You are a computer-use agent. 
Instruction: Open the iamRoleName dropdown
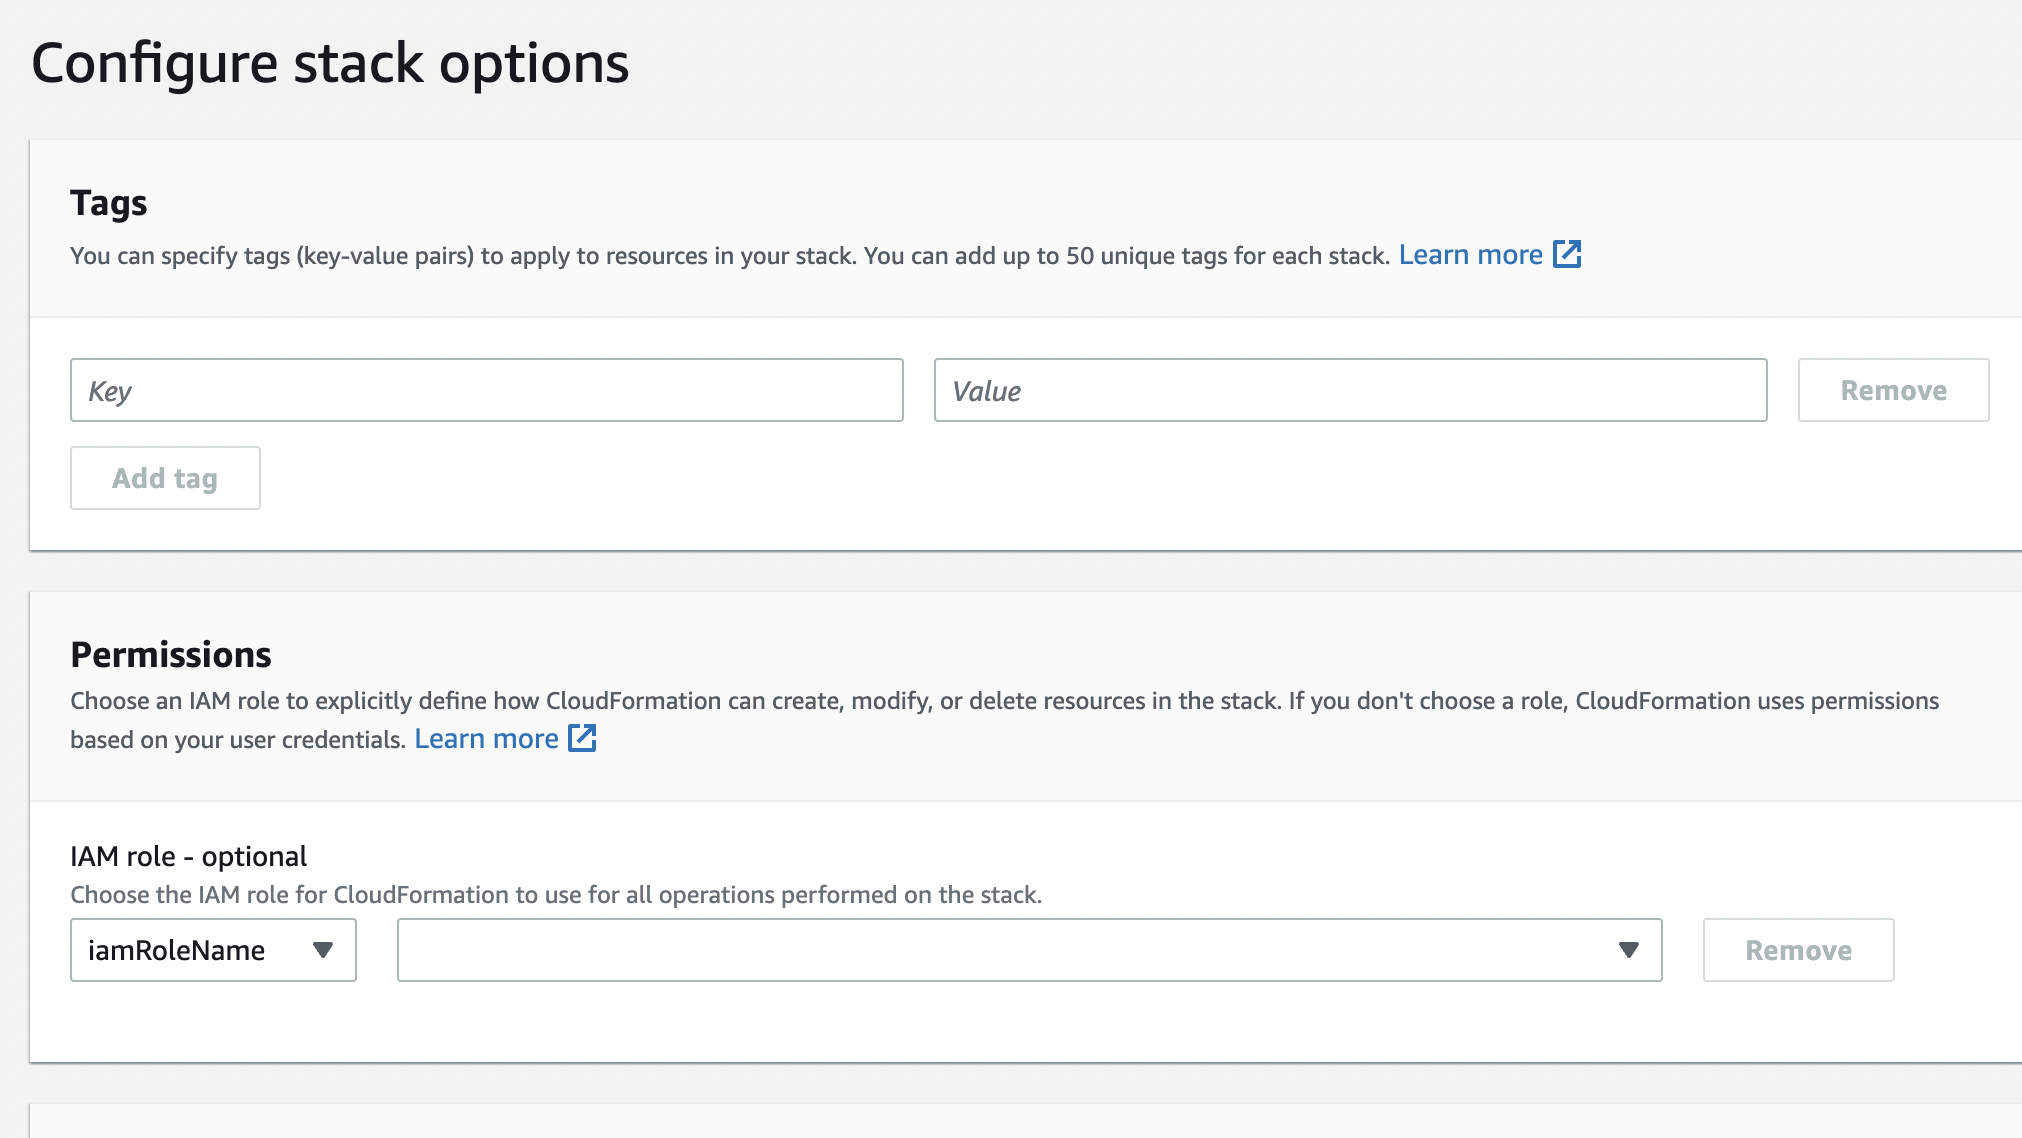tap(213, 950)
